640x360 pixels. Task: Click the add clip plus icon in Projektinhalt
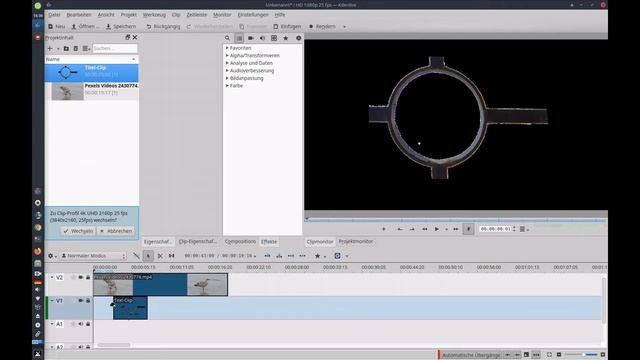pyautogui.click(x=50, y=49)
